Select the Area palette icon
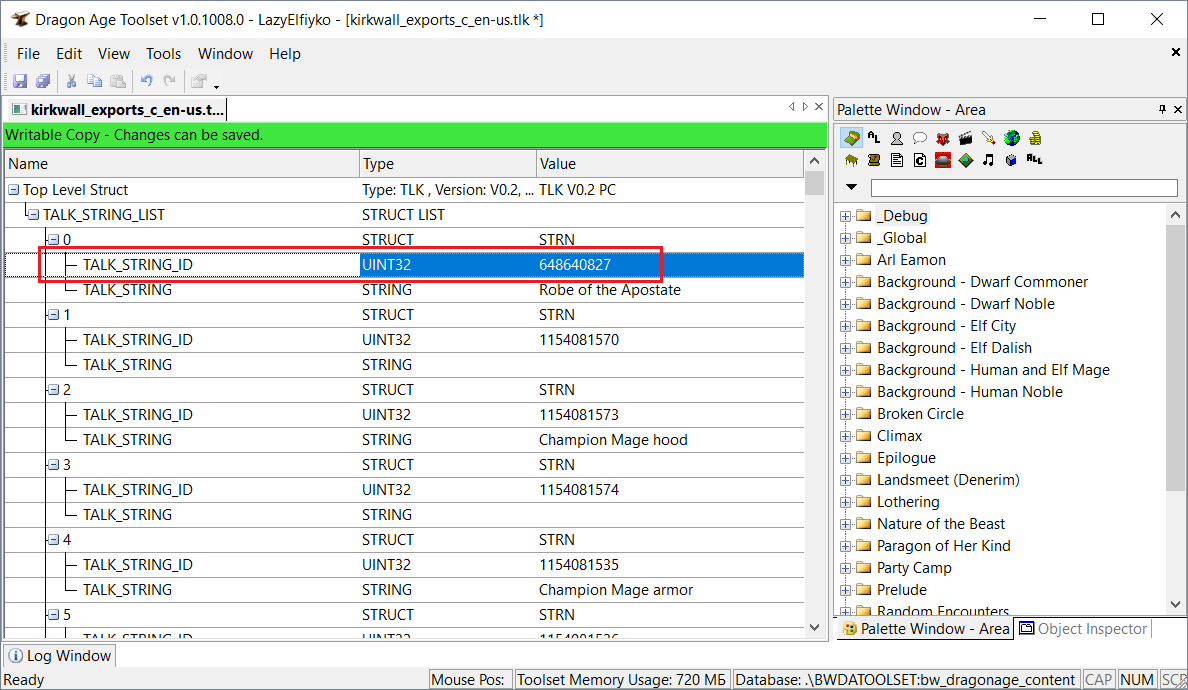Screen dimensions: 1188x690 pyautogui.click(x=852, y=138)
